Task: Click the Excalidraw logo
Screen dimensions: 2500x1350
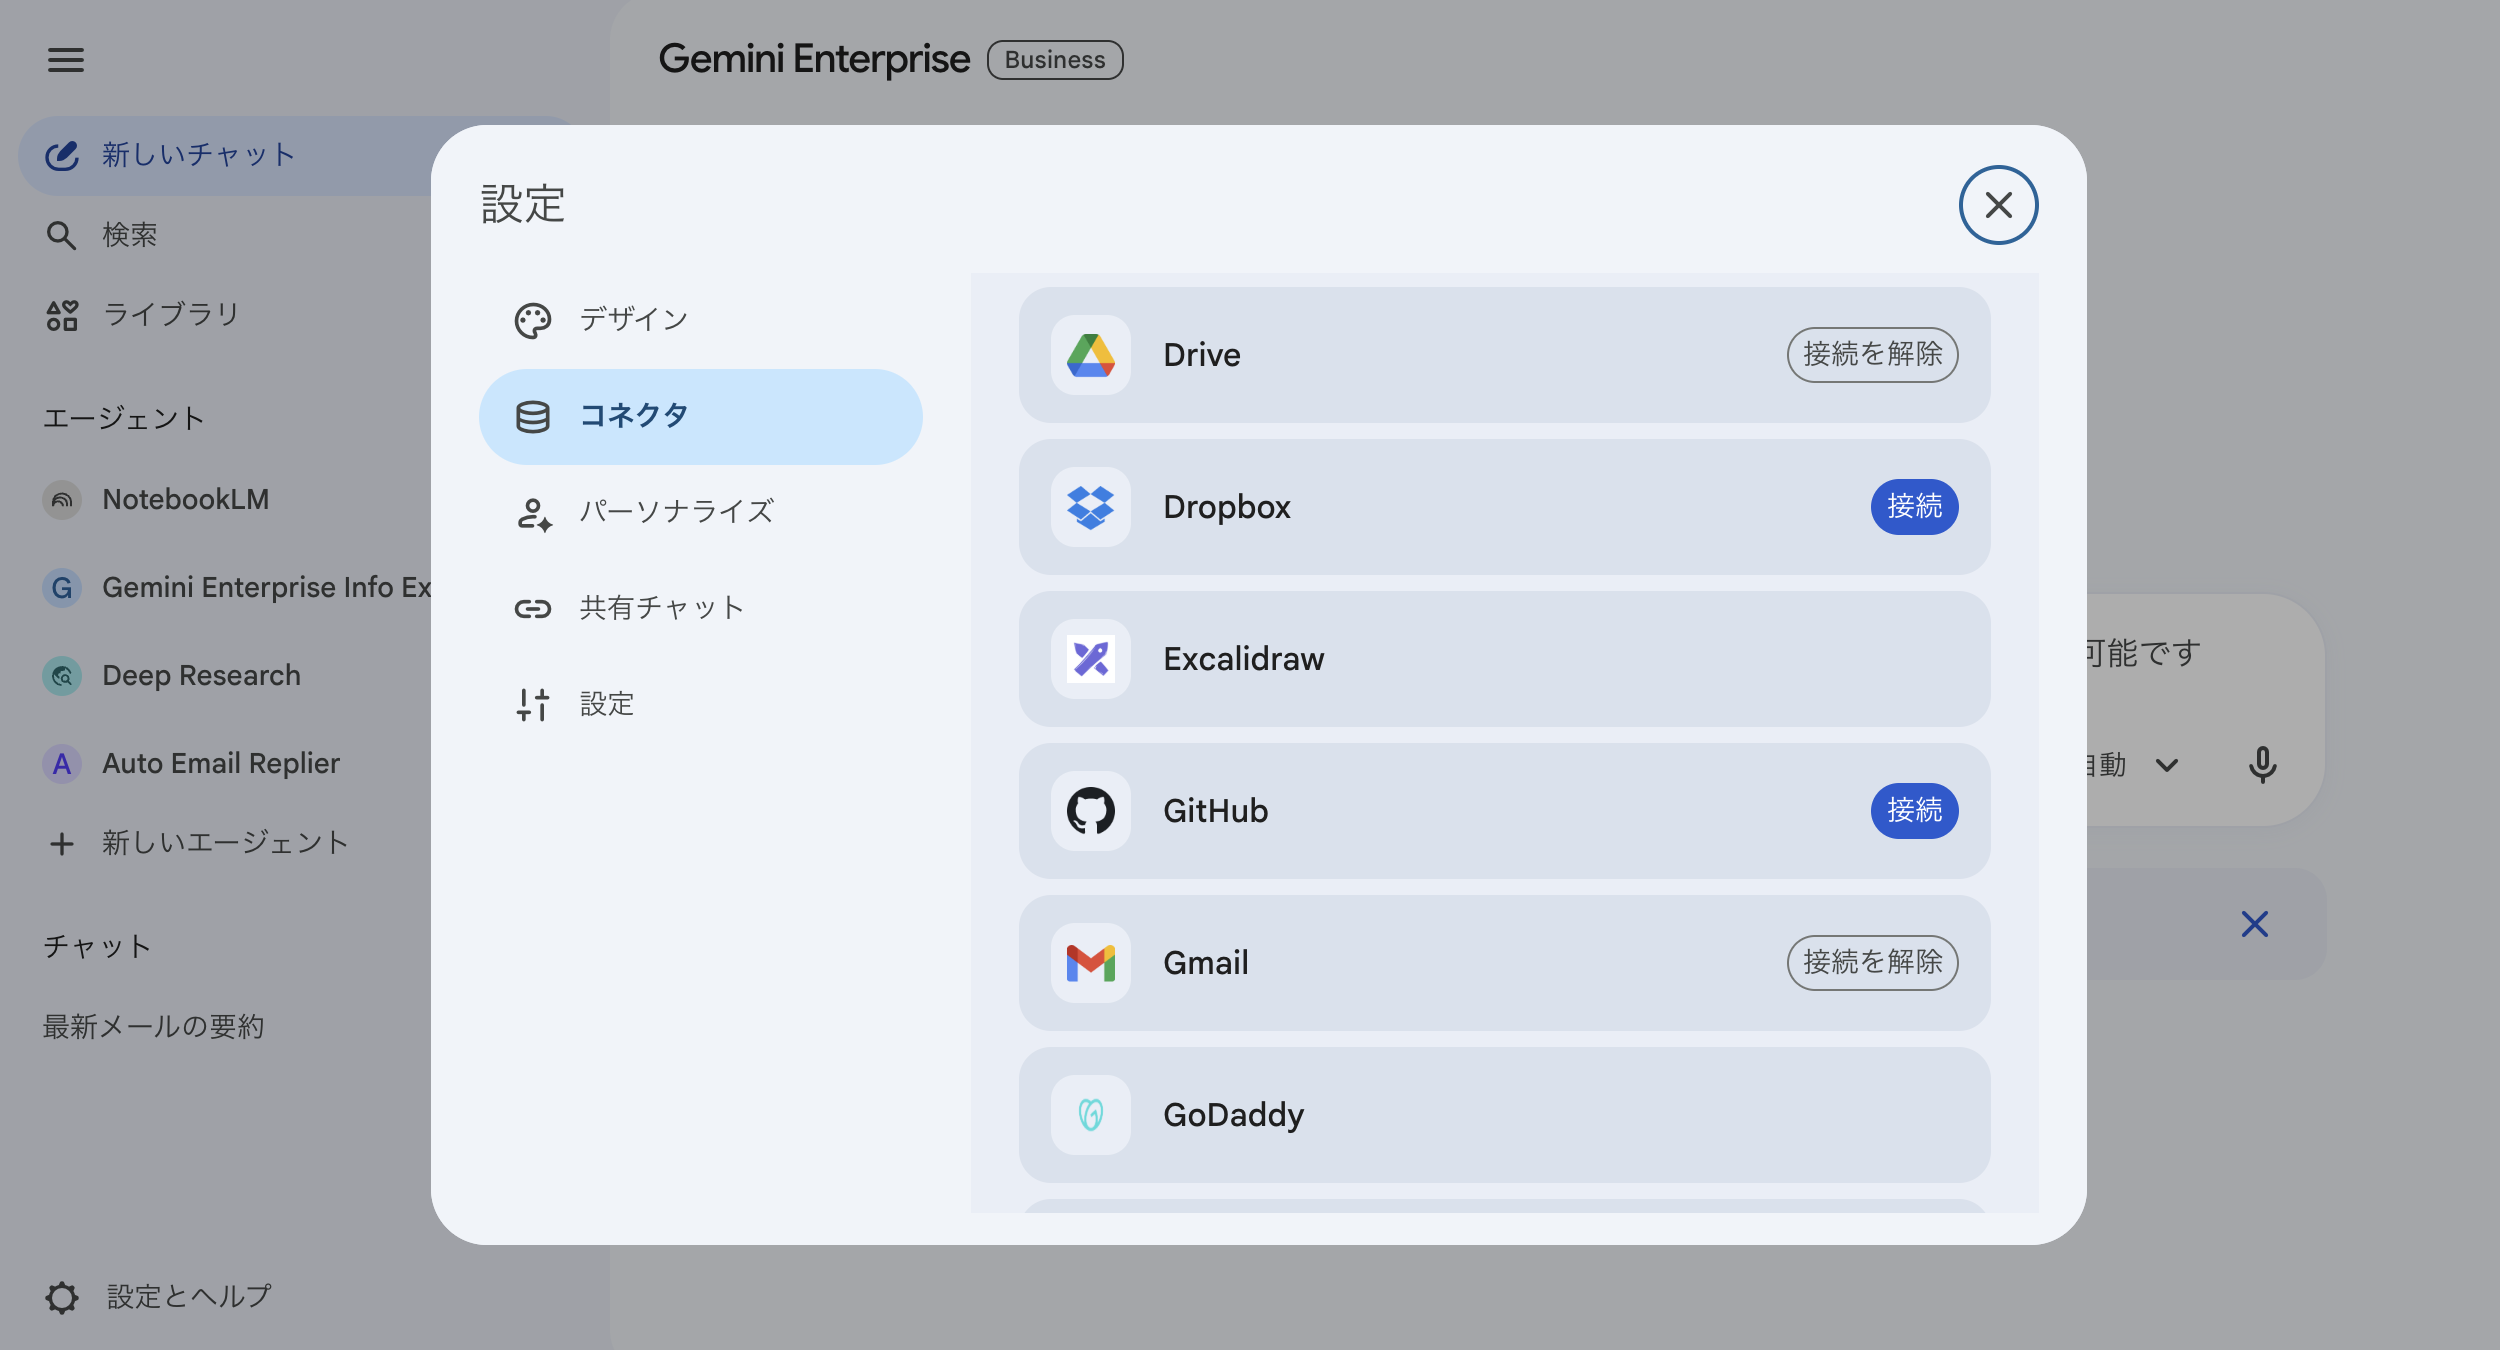Action: pos(1091,659)
